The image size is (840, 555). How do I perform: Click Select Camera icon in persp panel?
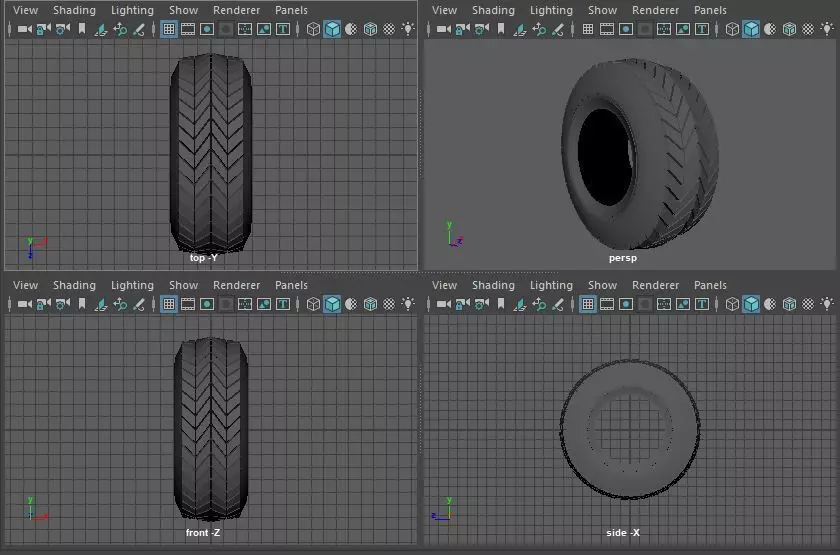pyautogui.click(x=444, y=29)
